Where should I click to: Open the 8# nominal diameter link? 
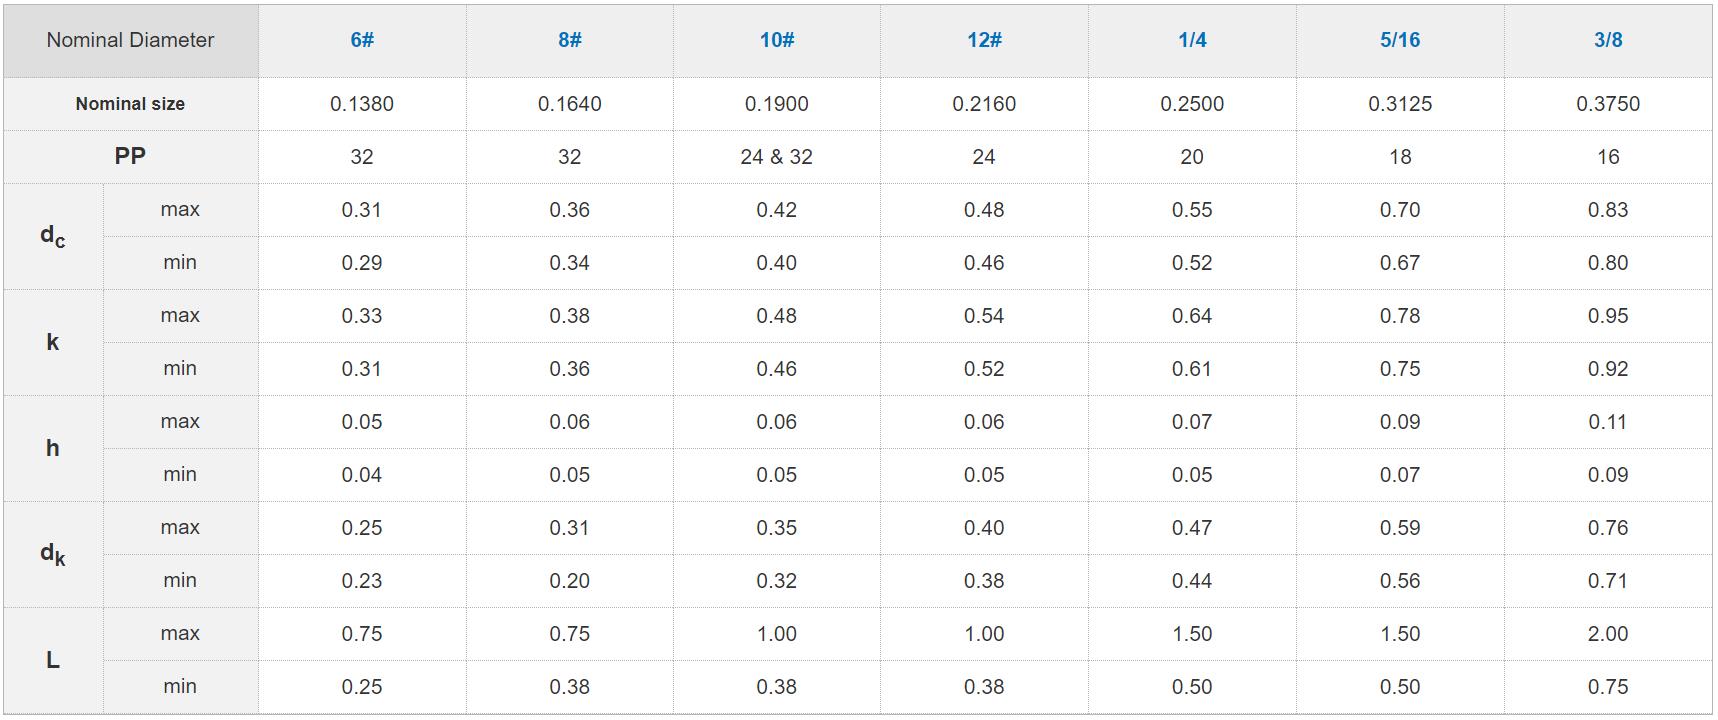(570, 40)
